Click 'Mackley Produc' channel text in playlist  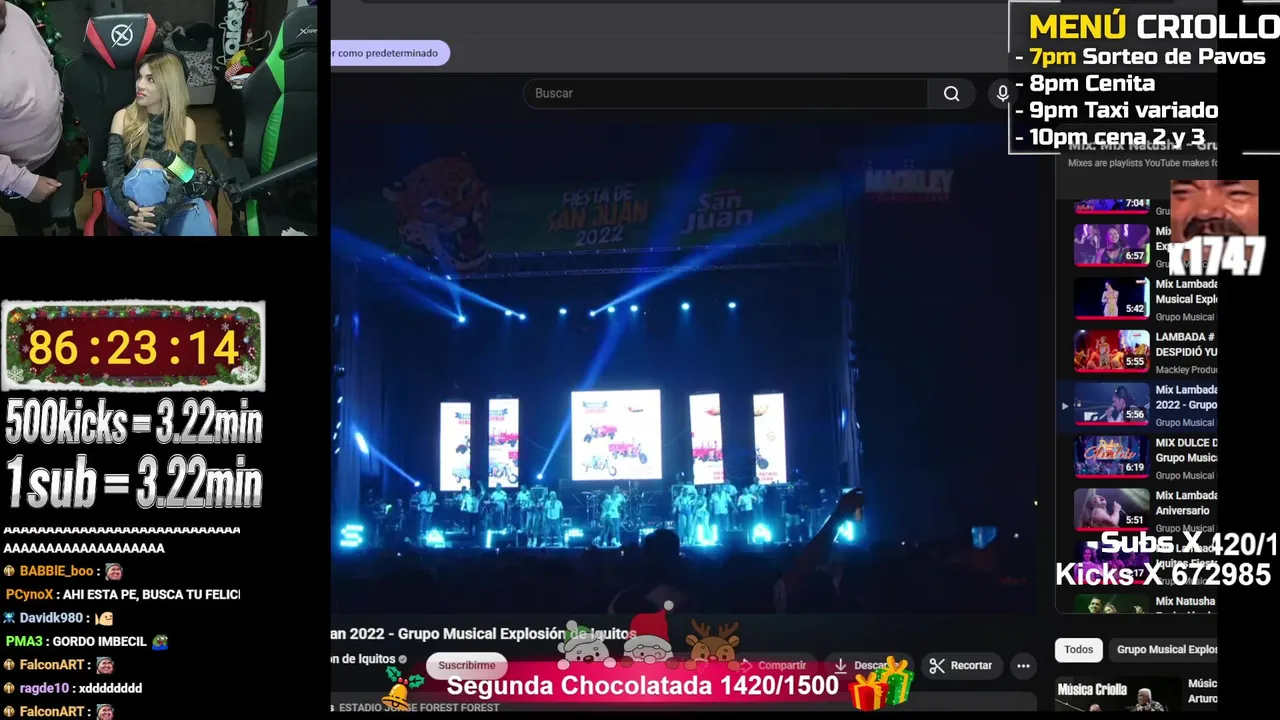click(1186, 370)
